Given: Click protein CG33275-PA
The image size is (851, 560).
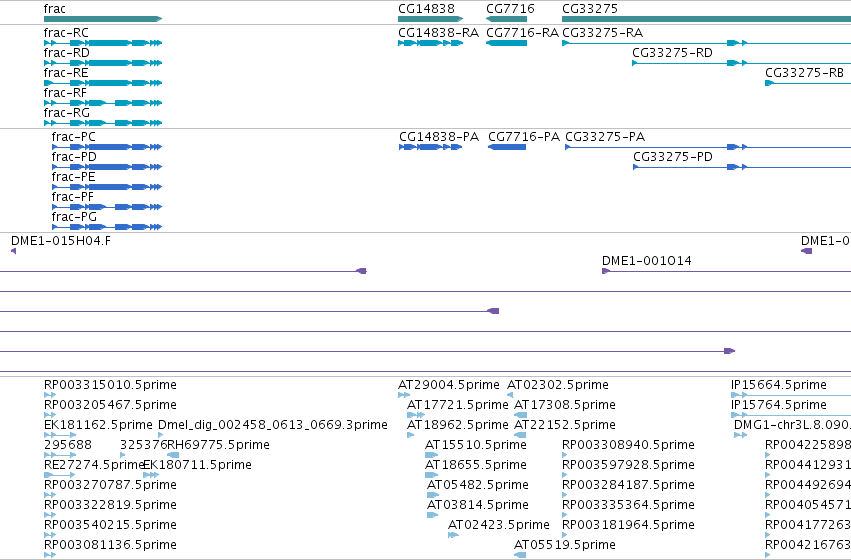Looking at the screenshot, I should (x=708, y=147).
